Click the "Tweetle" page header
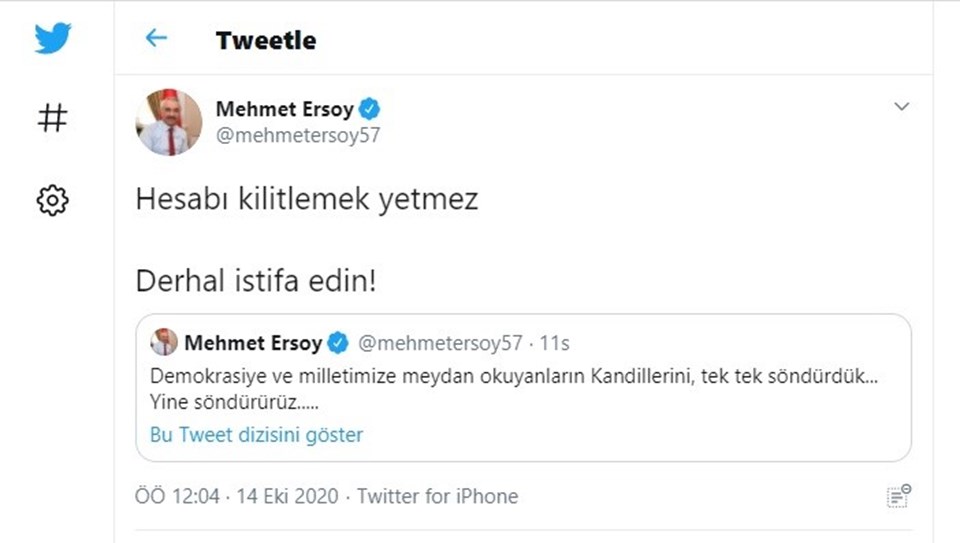The image size is (960, 543). pyautogui.click(x=265, y=41)
